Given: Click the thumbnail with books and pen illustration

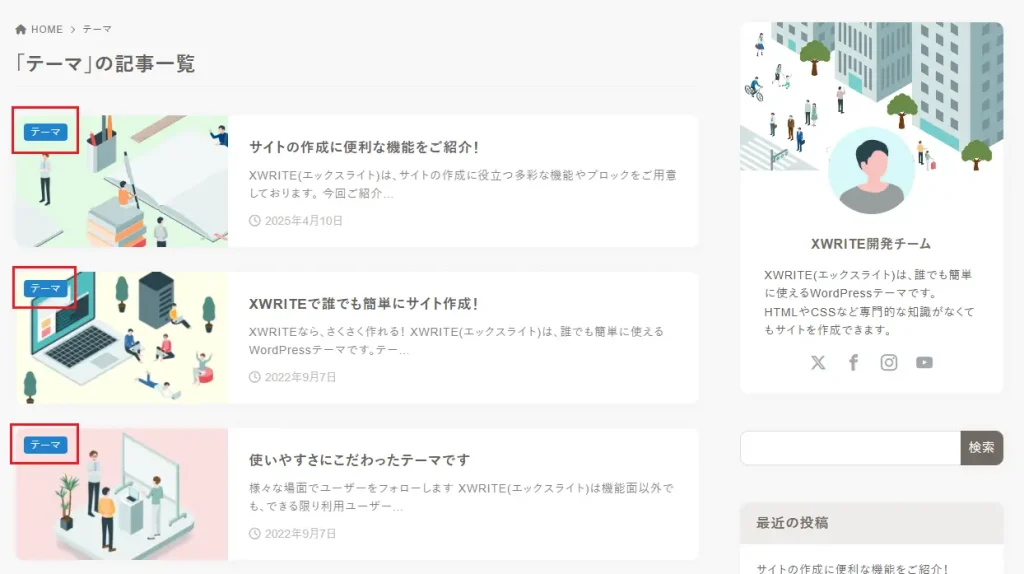Looking at the screenshot, I should (x=121, y=181).
